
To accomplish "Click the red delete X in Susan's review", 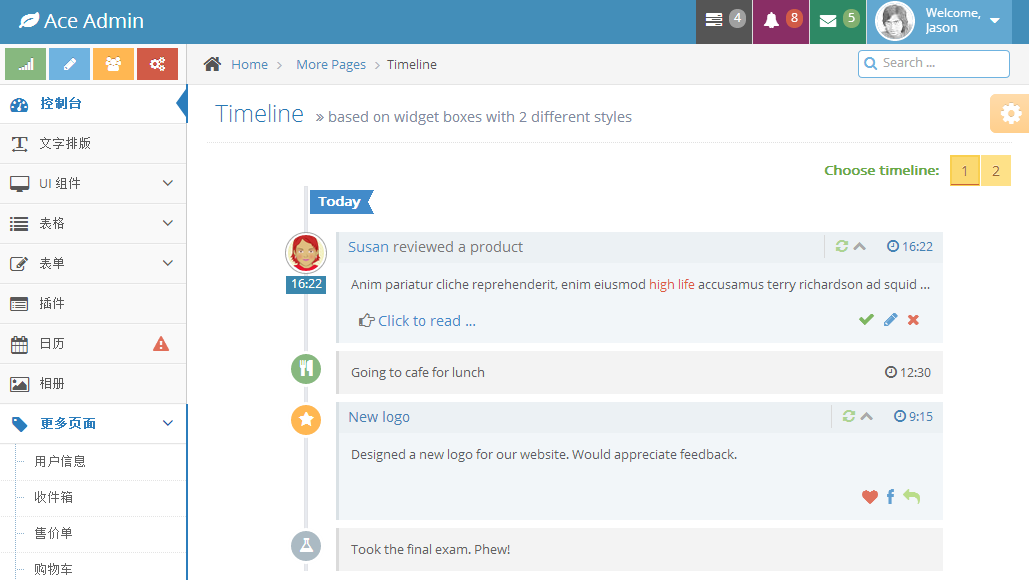I will pyautogui.click(x=913, y=320).
